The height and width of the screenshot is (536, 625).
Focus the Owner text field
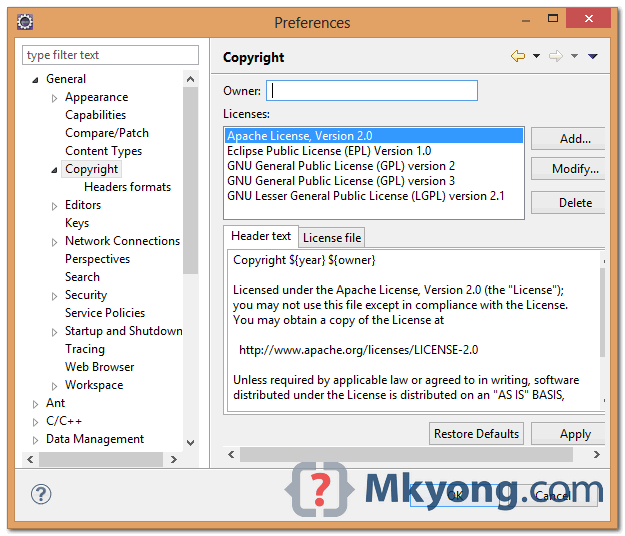pyautogui.click(x=371, y=90)
